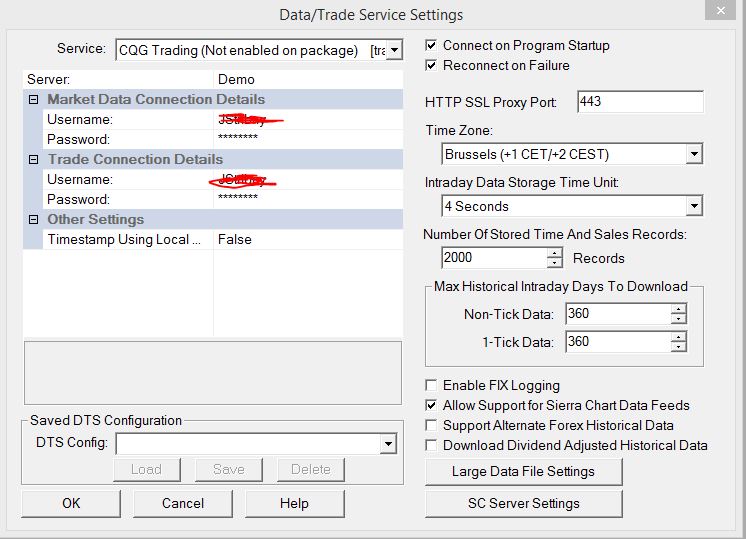The image size is (746, 539).
Task: Select Market Data Username value
Action: [x=308, y=119]
